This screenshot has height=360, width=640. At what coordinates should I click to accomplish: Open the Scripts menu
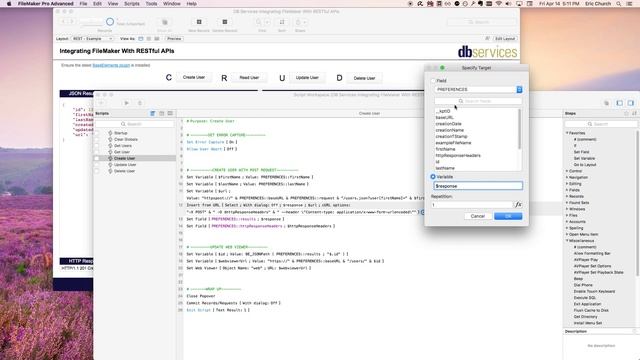[131, 4]
